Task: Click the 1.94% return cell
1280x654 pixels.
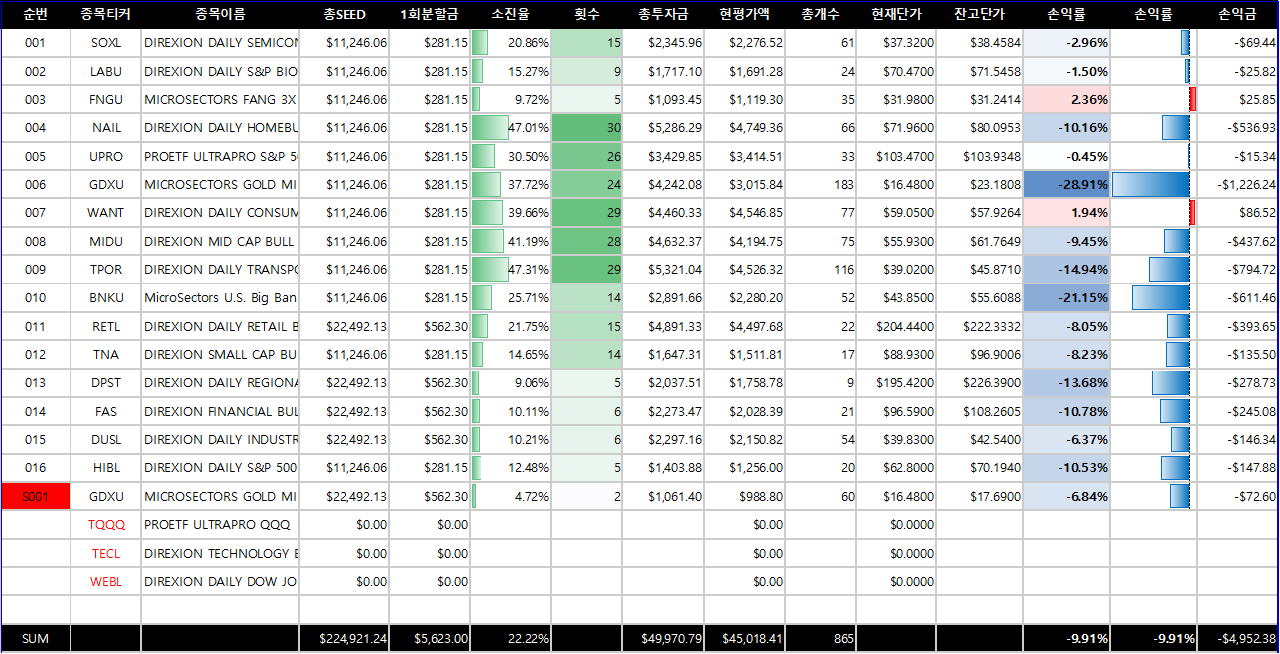Action: [x=1066, y=213]
